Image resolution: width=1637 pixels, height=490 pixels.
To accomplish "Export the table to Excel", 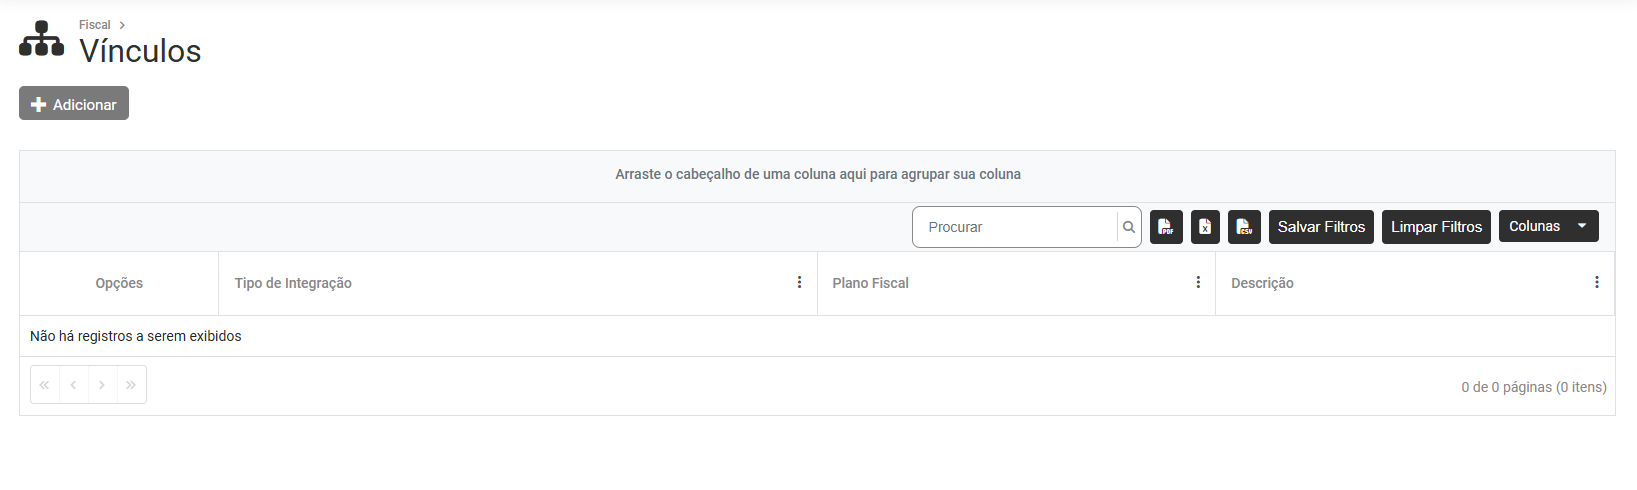I will [x=1205, y=227].
